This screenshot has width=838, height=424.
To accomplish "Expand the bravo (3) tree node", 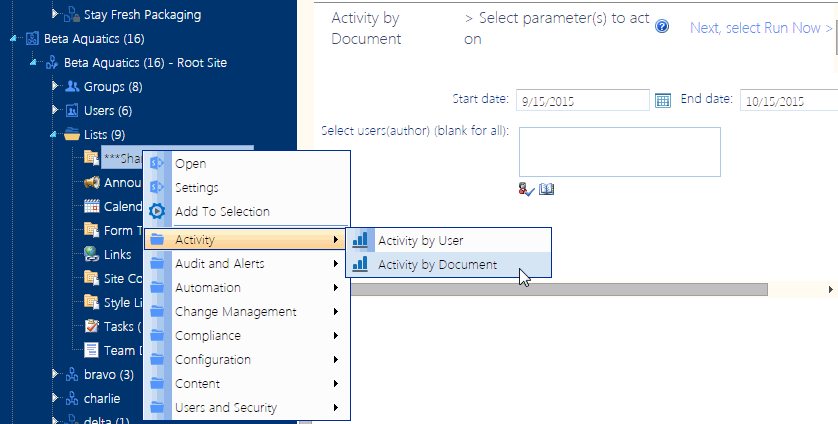I will (x=55, y=374).
